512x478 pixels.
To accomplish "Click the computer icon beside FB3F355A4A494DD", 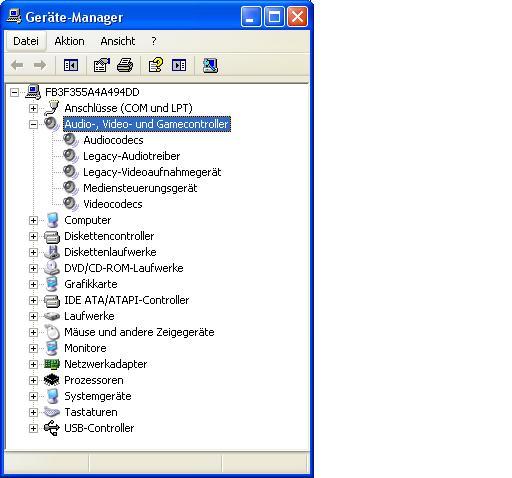I will click(x=33, y=92).
